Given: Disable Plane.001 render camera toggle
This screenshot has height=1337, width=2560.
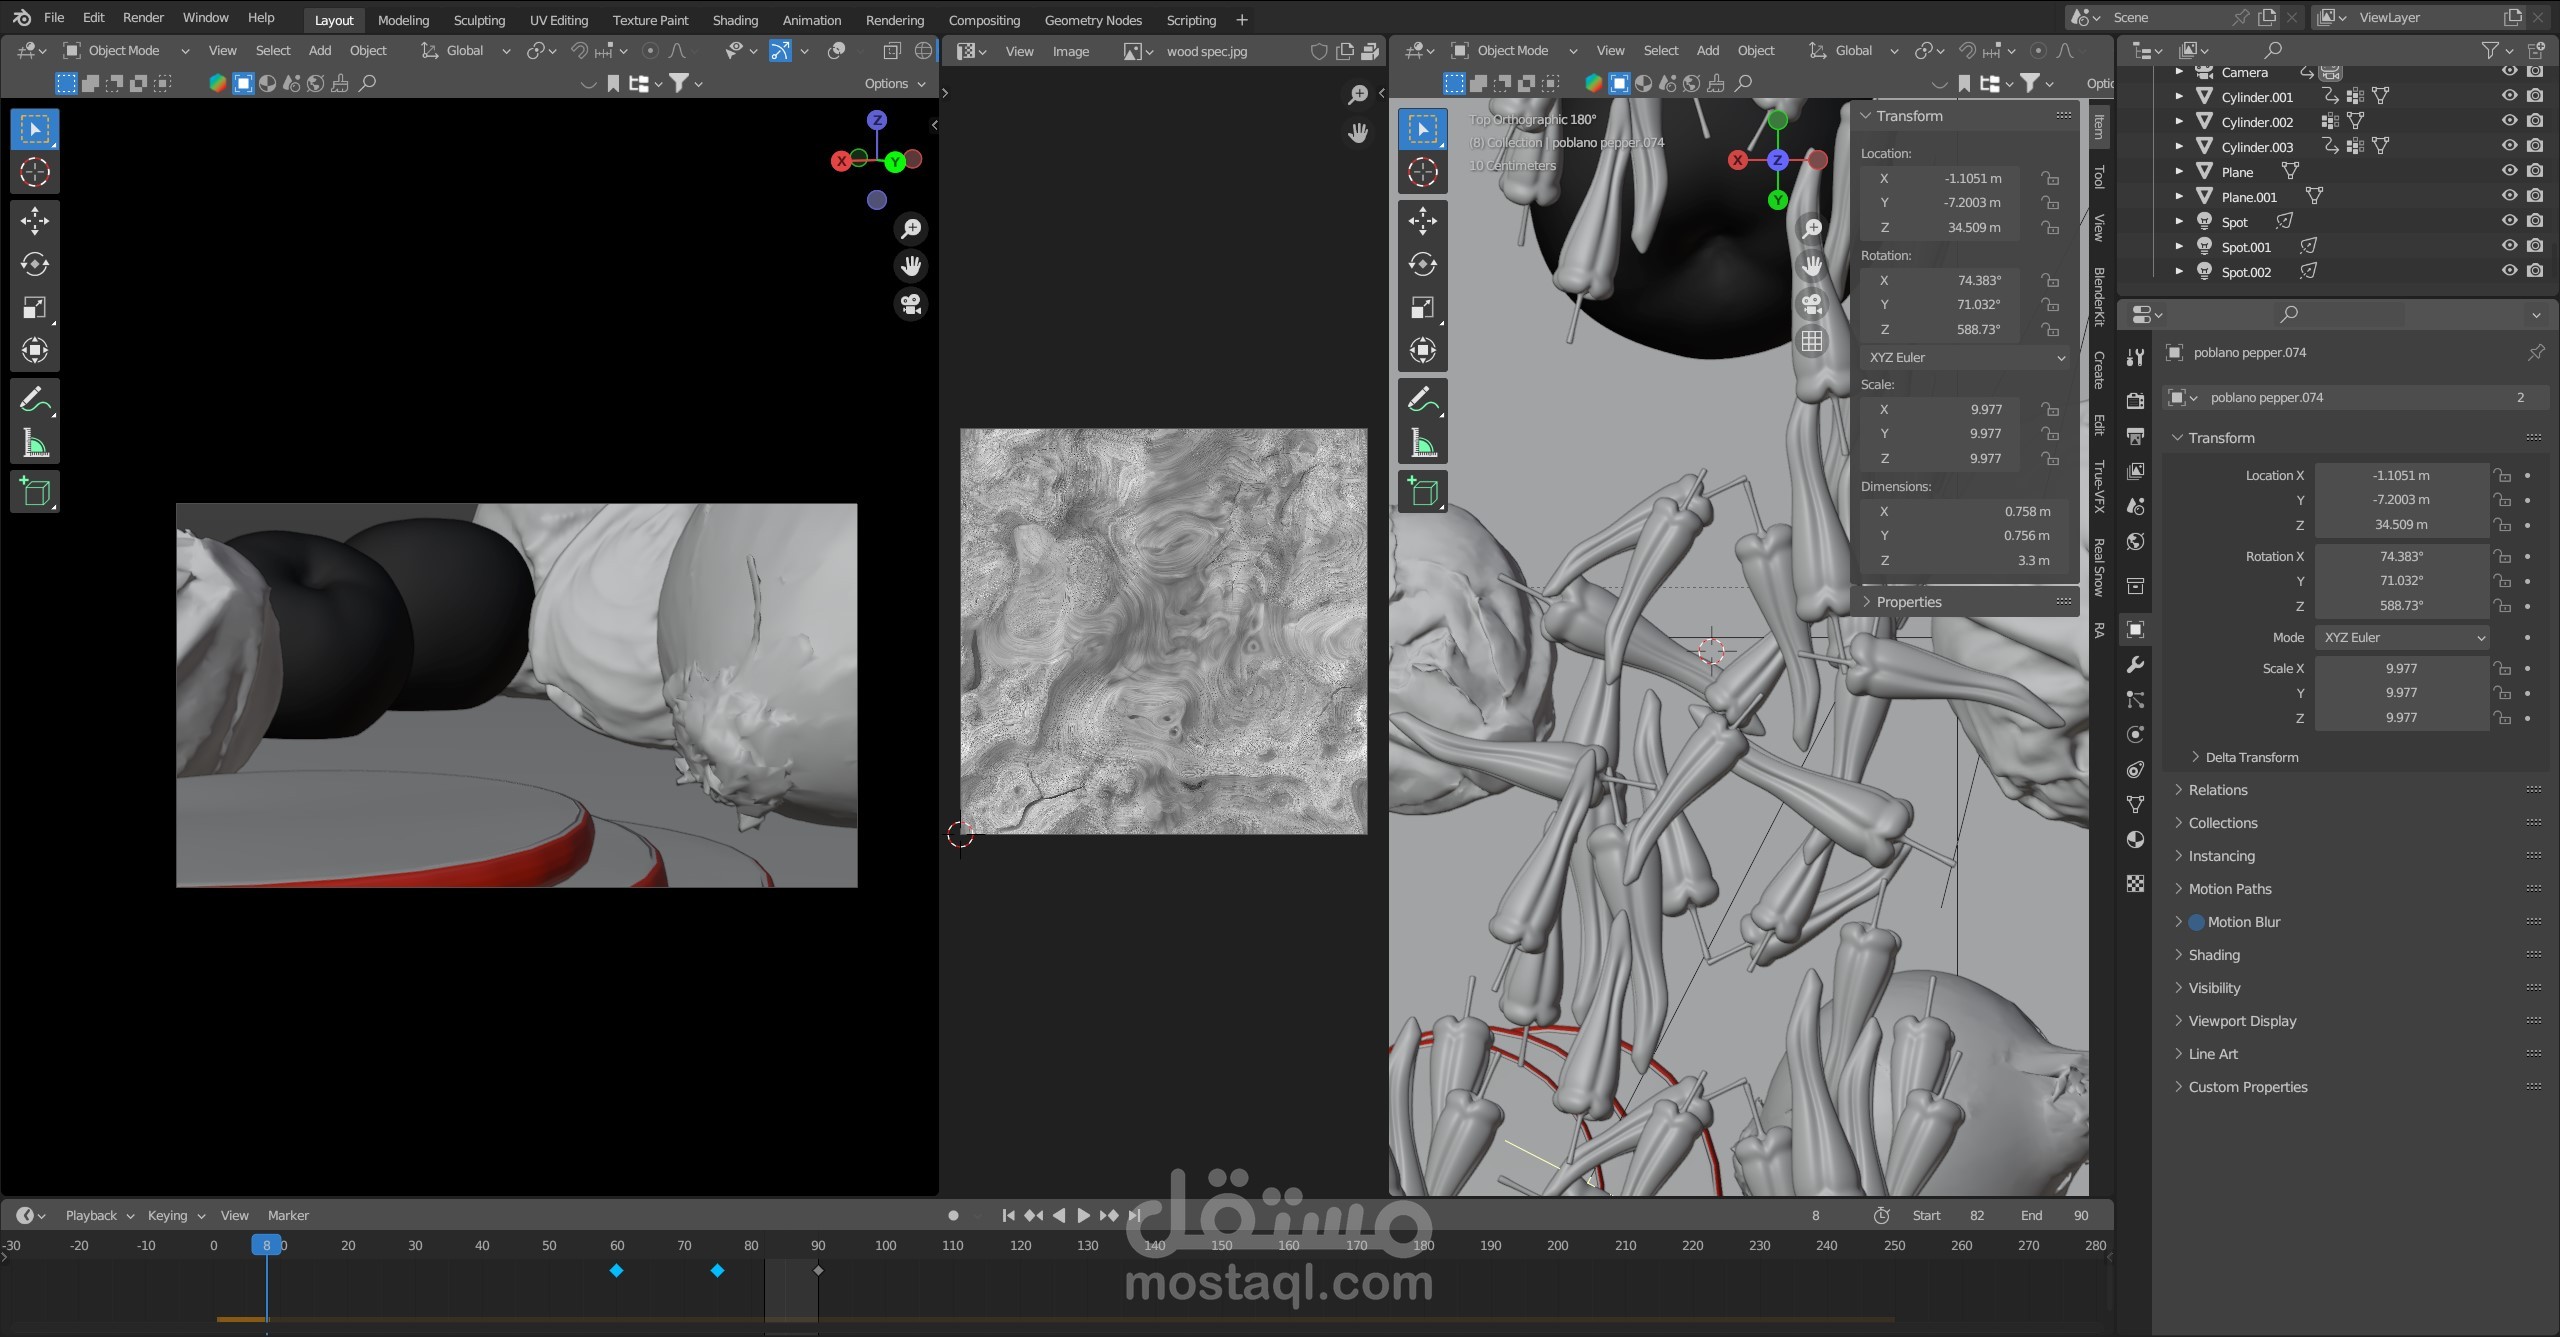Looking at the screenshot, I should pyautogui.click(x=2535, y=196).
